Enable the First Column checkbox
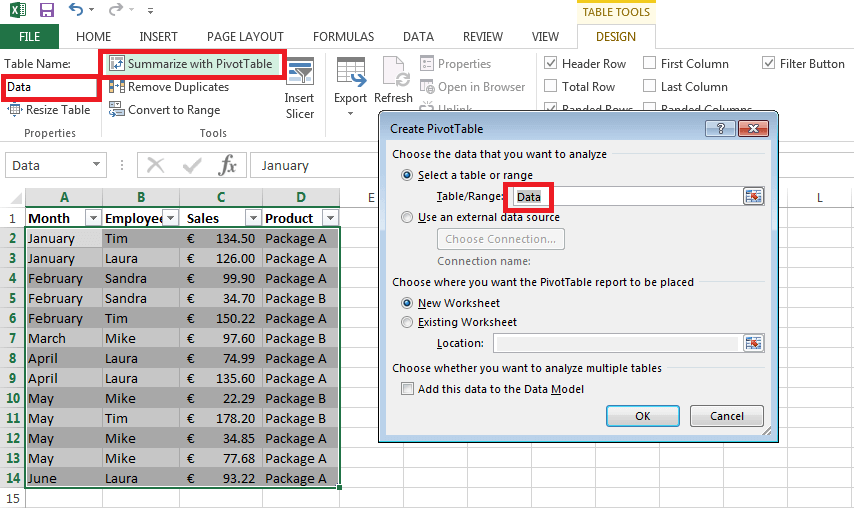 [649, 63]
